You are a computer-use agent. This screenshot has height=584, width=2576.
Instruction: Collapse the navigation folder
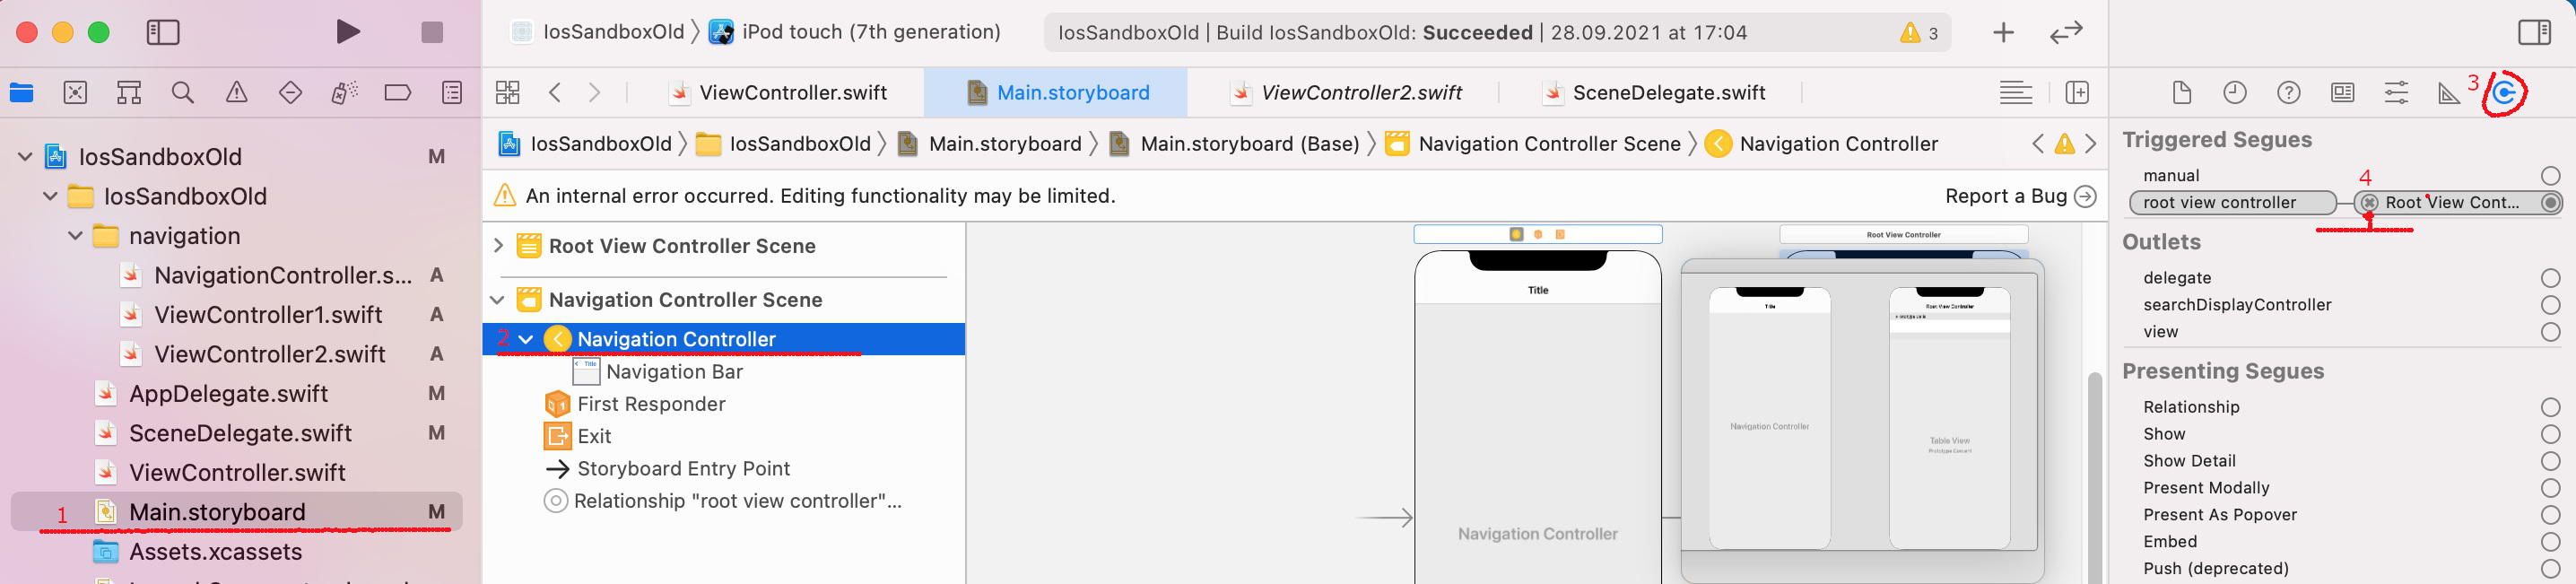coord(76,236)
